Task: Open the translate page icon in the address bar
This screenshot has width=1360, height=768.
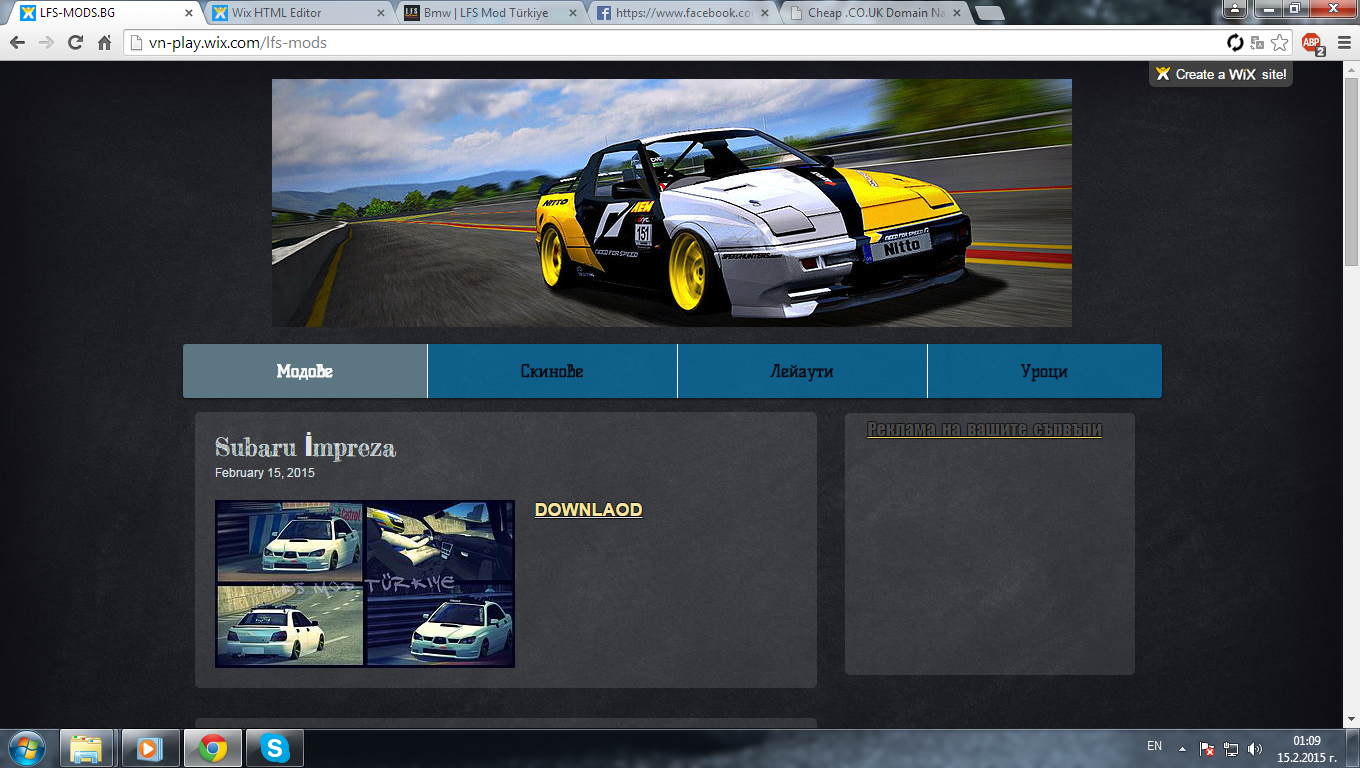Action: (x=1257, y=43)
